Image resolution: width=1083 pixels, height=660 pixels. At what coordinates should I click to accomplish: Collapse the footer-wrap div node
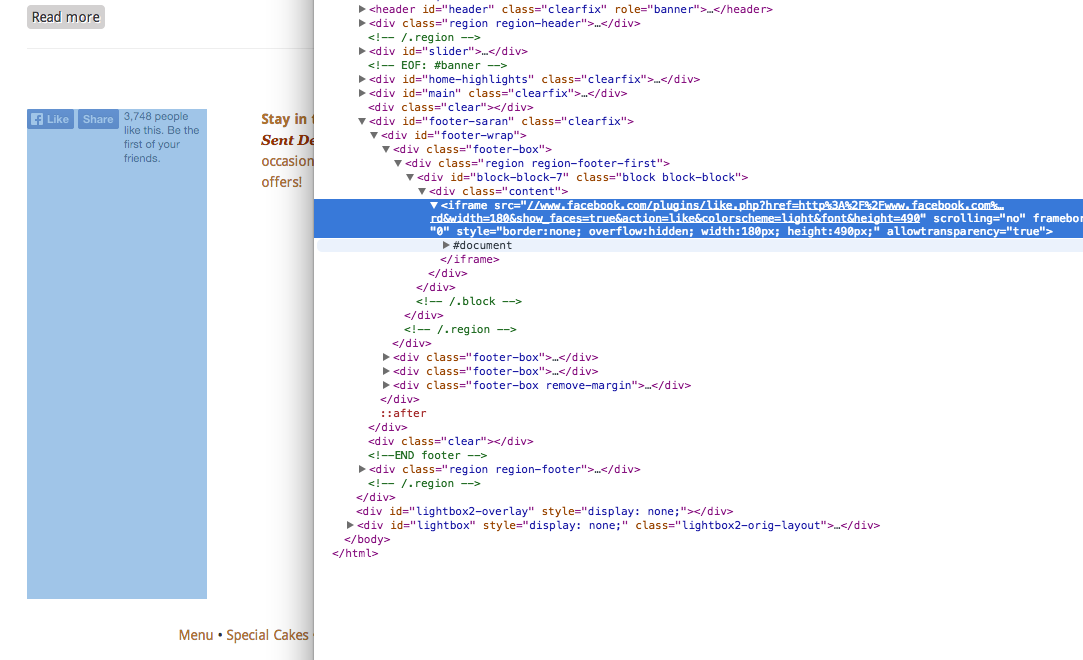pos(374,135)
